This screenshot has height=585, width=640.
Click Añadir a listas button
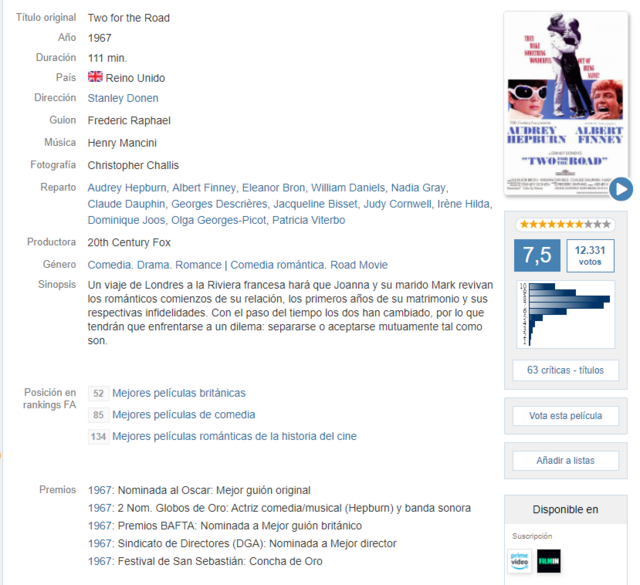[565, 461]
